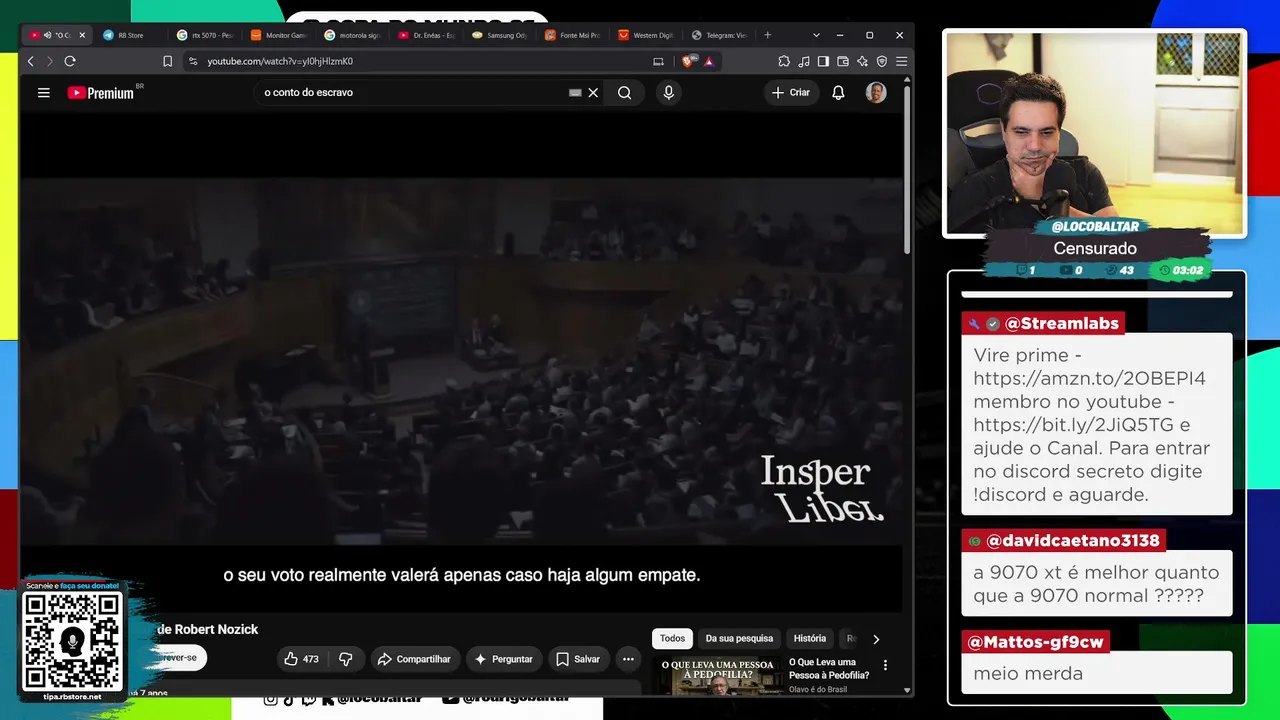
Task: Click the address bar URL youtube.com/watch
Action: [280, 61]
